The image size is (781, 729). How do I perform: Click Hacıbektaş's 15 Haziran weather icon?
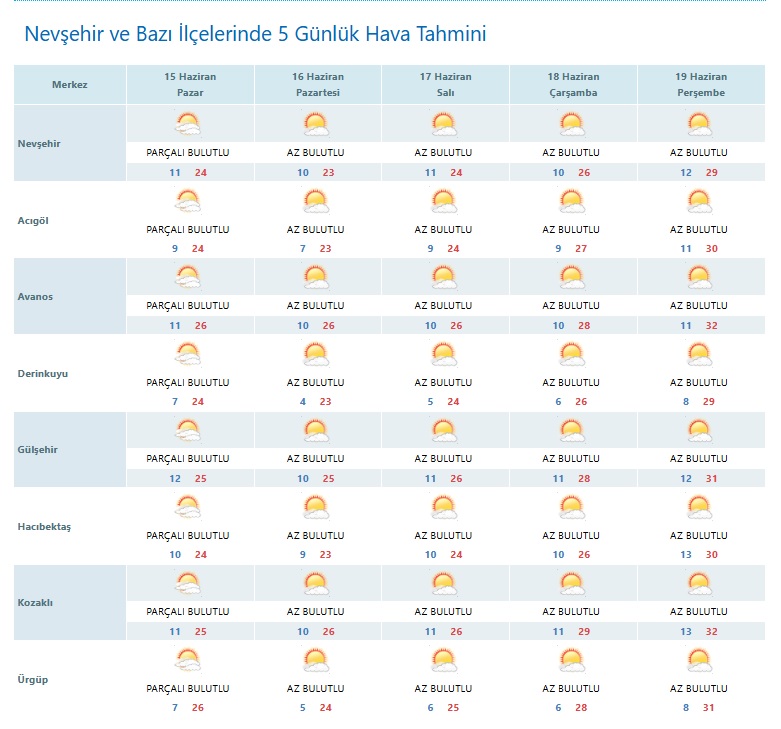(188, 507)
